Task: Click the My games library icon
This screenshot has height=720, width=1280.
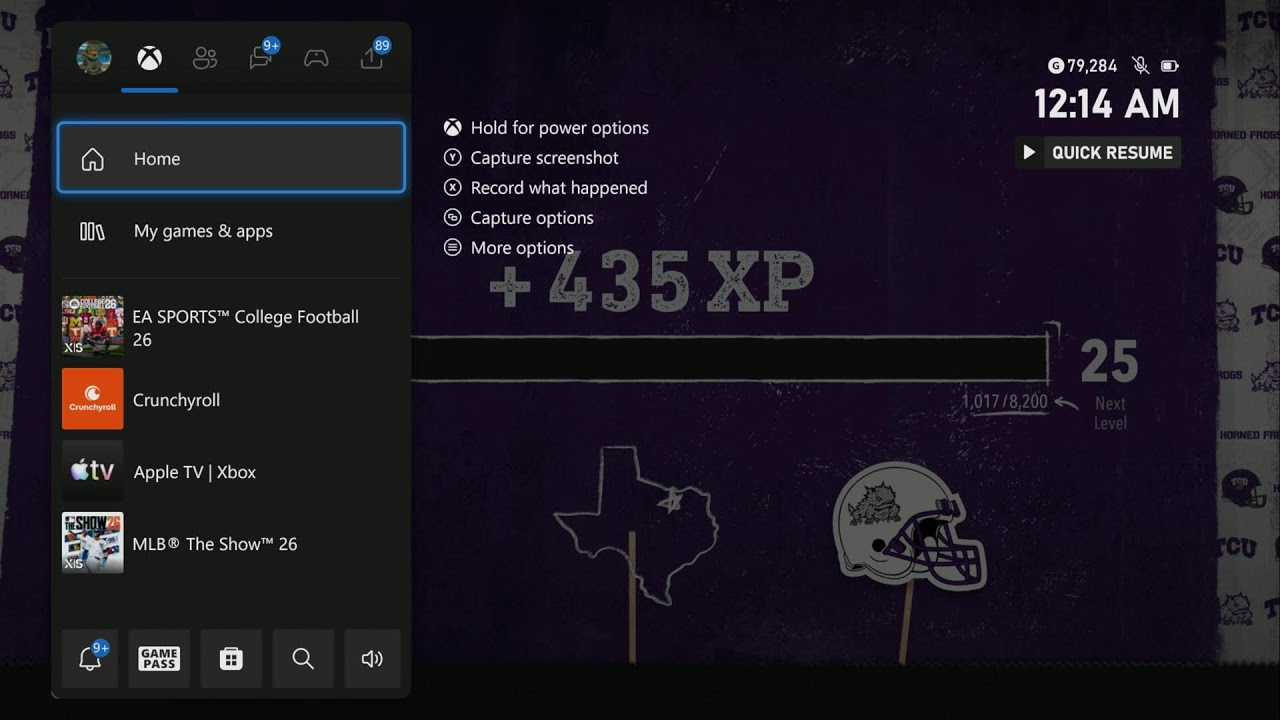Action: pos(92,231)
